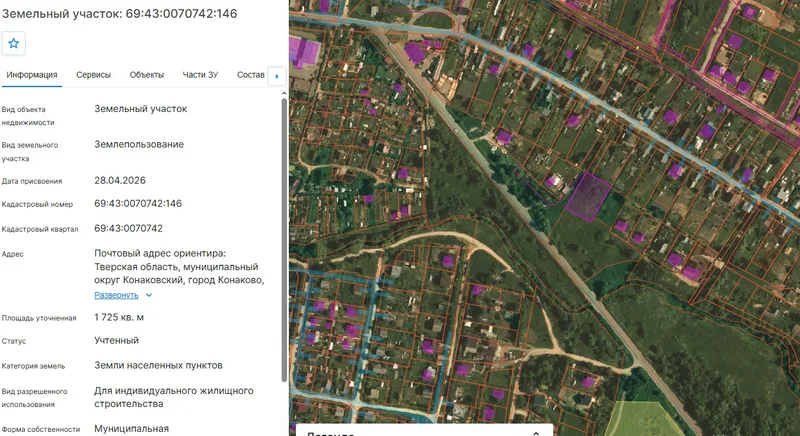Select the highlighted purple parcel on map
800x436 pixels.
(589, 197)
